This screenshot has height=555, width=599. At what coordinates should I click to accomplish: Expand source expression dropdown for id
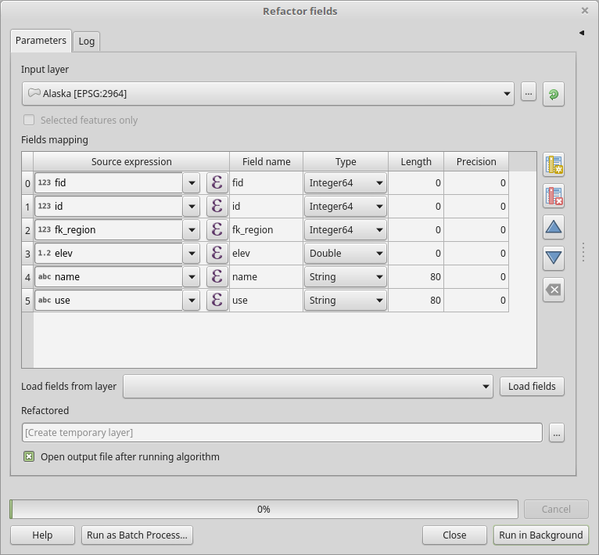coord(191,207)
